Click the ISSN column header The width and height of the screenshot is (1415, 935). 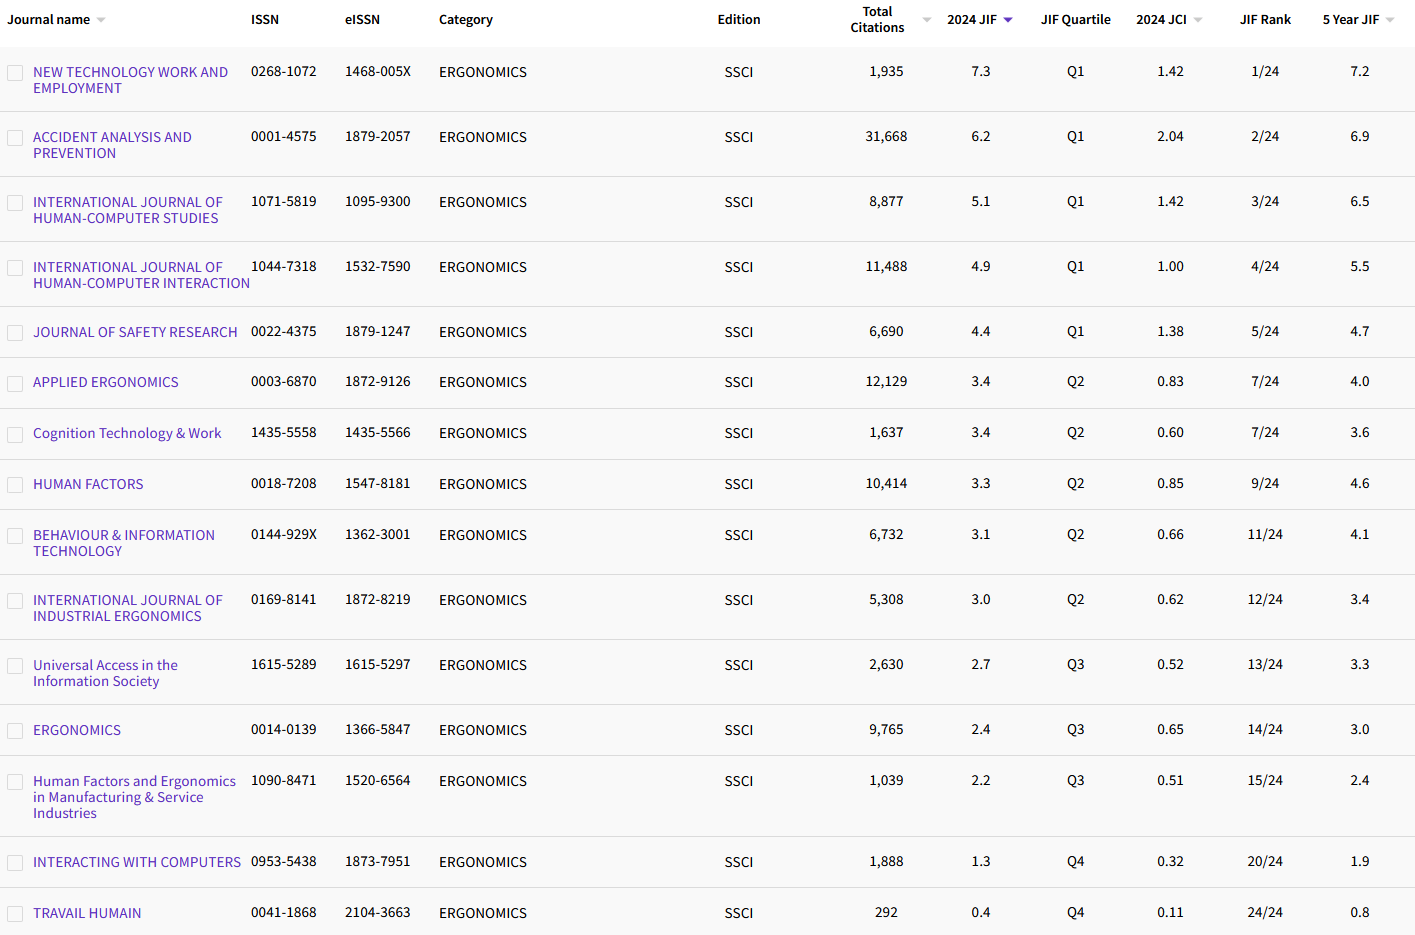pyautogui.click(x=265, y=19)
